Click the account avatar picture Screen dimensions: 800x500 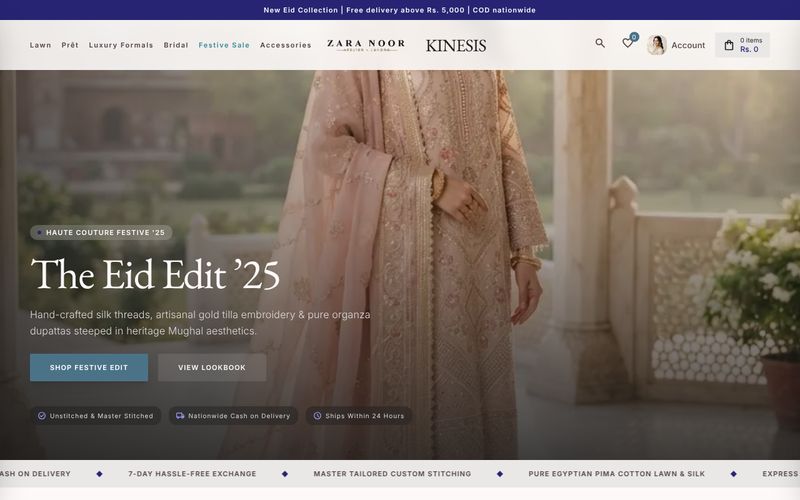[657, 45]
